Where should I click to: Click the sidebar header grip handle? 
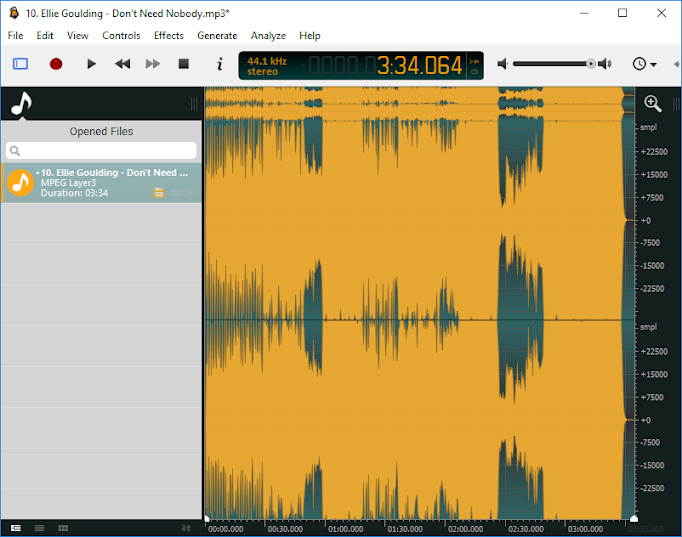point(194,104)
